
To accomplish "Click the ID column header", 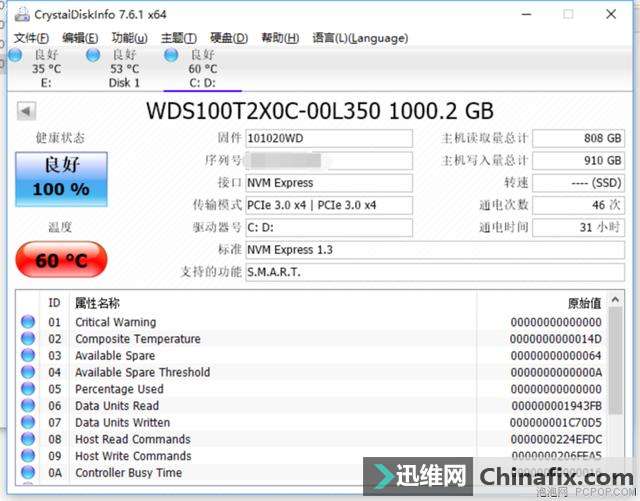I will point(54,303).
